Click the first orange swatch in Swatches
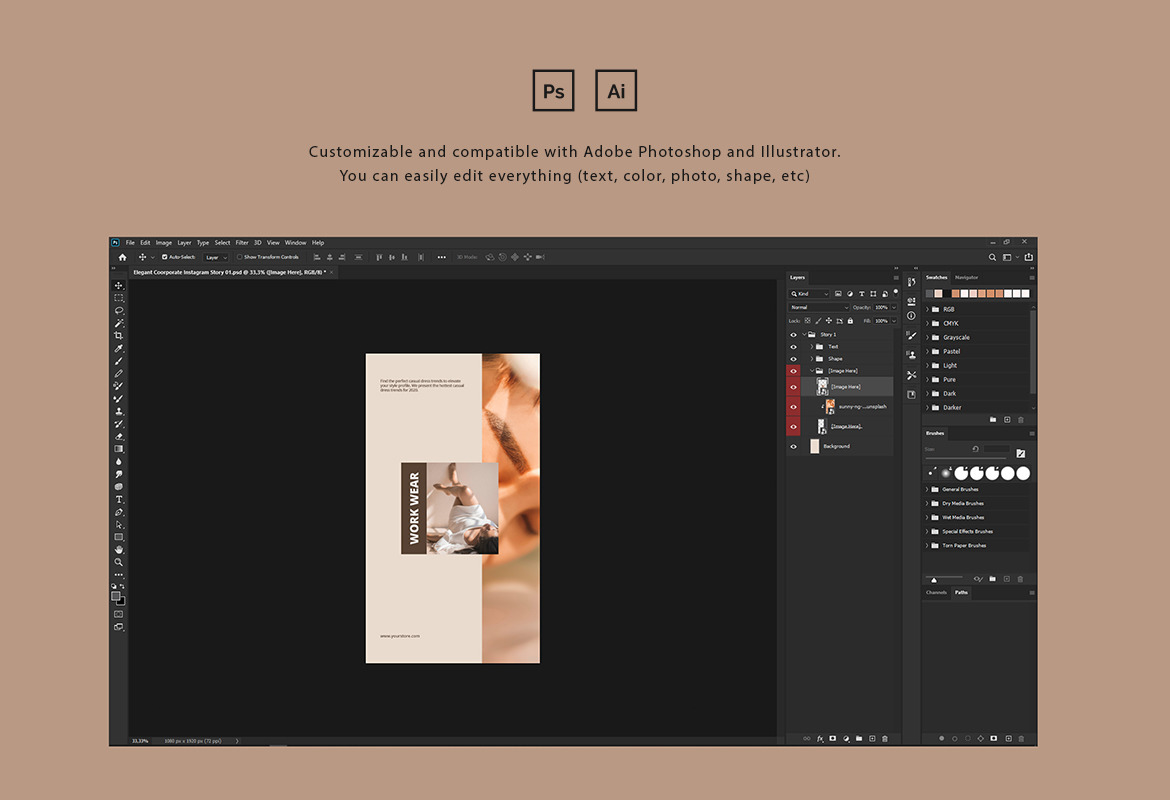Image resolution: width=1170 pixels, height=800 pixels. coord(955,294)
